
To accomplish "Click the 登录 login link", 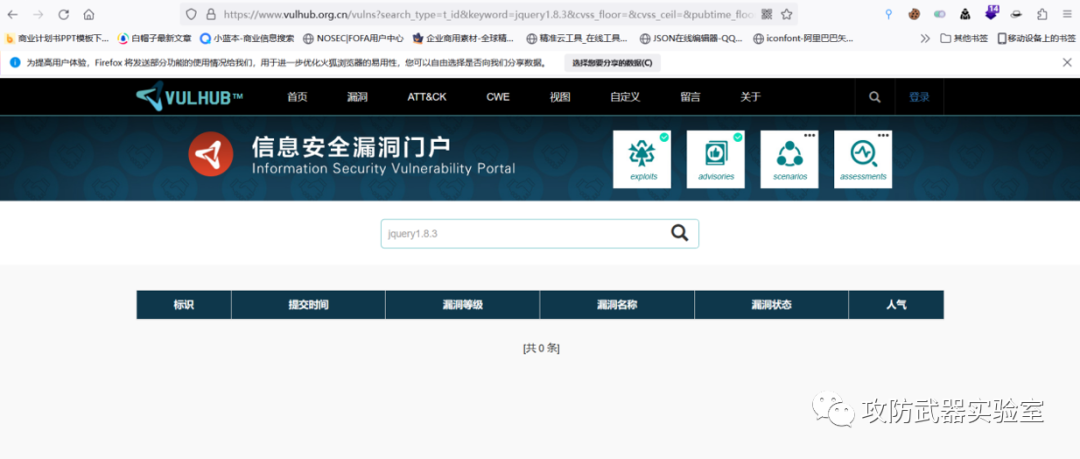I will [x=919, y=97].
